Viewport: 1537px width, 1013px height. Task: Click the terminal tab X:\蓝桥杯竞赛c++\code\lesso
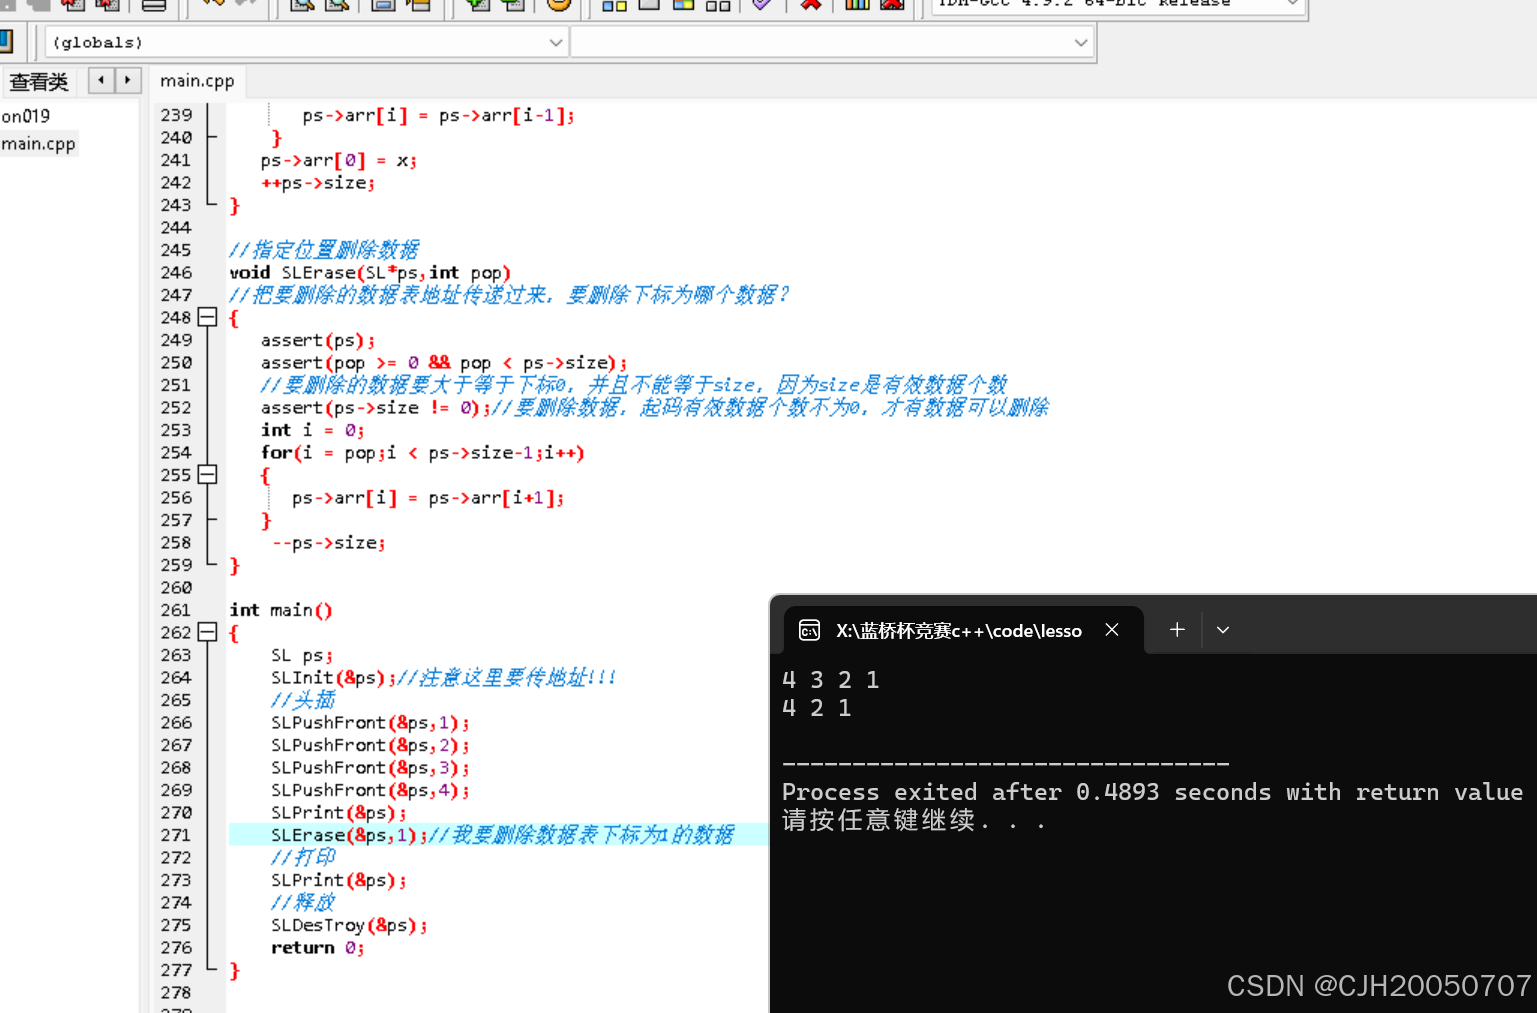point(958,631)
